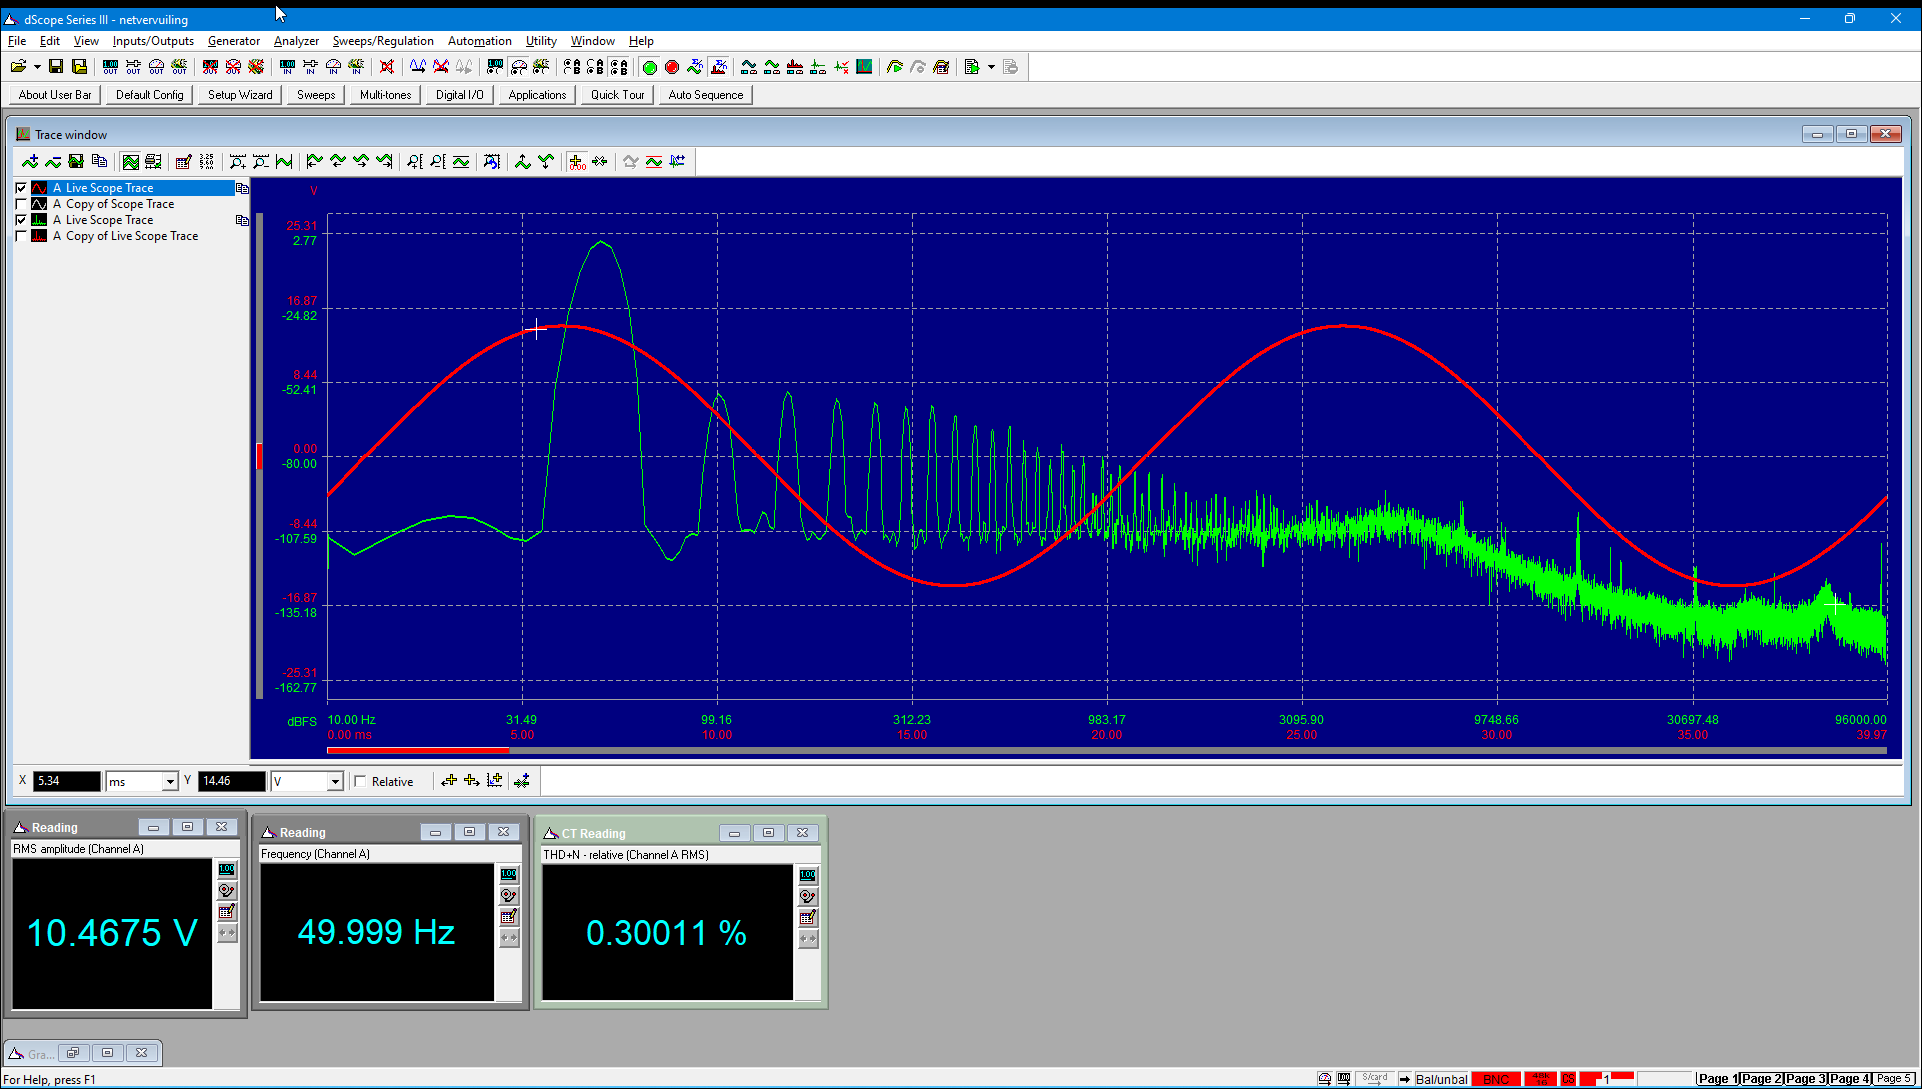Click the blue Trace window toolbar icon
This screenshot has width=1922, height=1089.
864,67
